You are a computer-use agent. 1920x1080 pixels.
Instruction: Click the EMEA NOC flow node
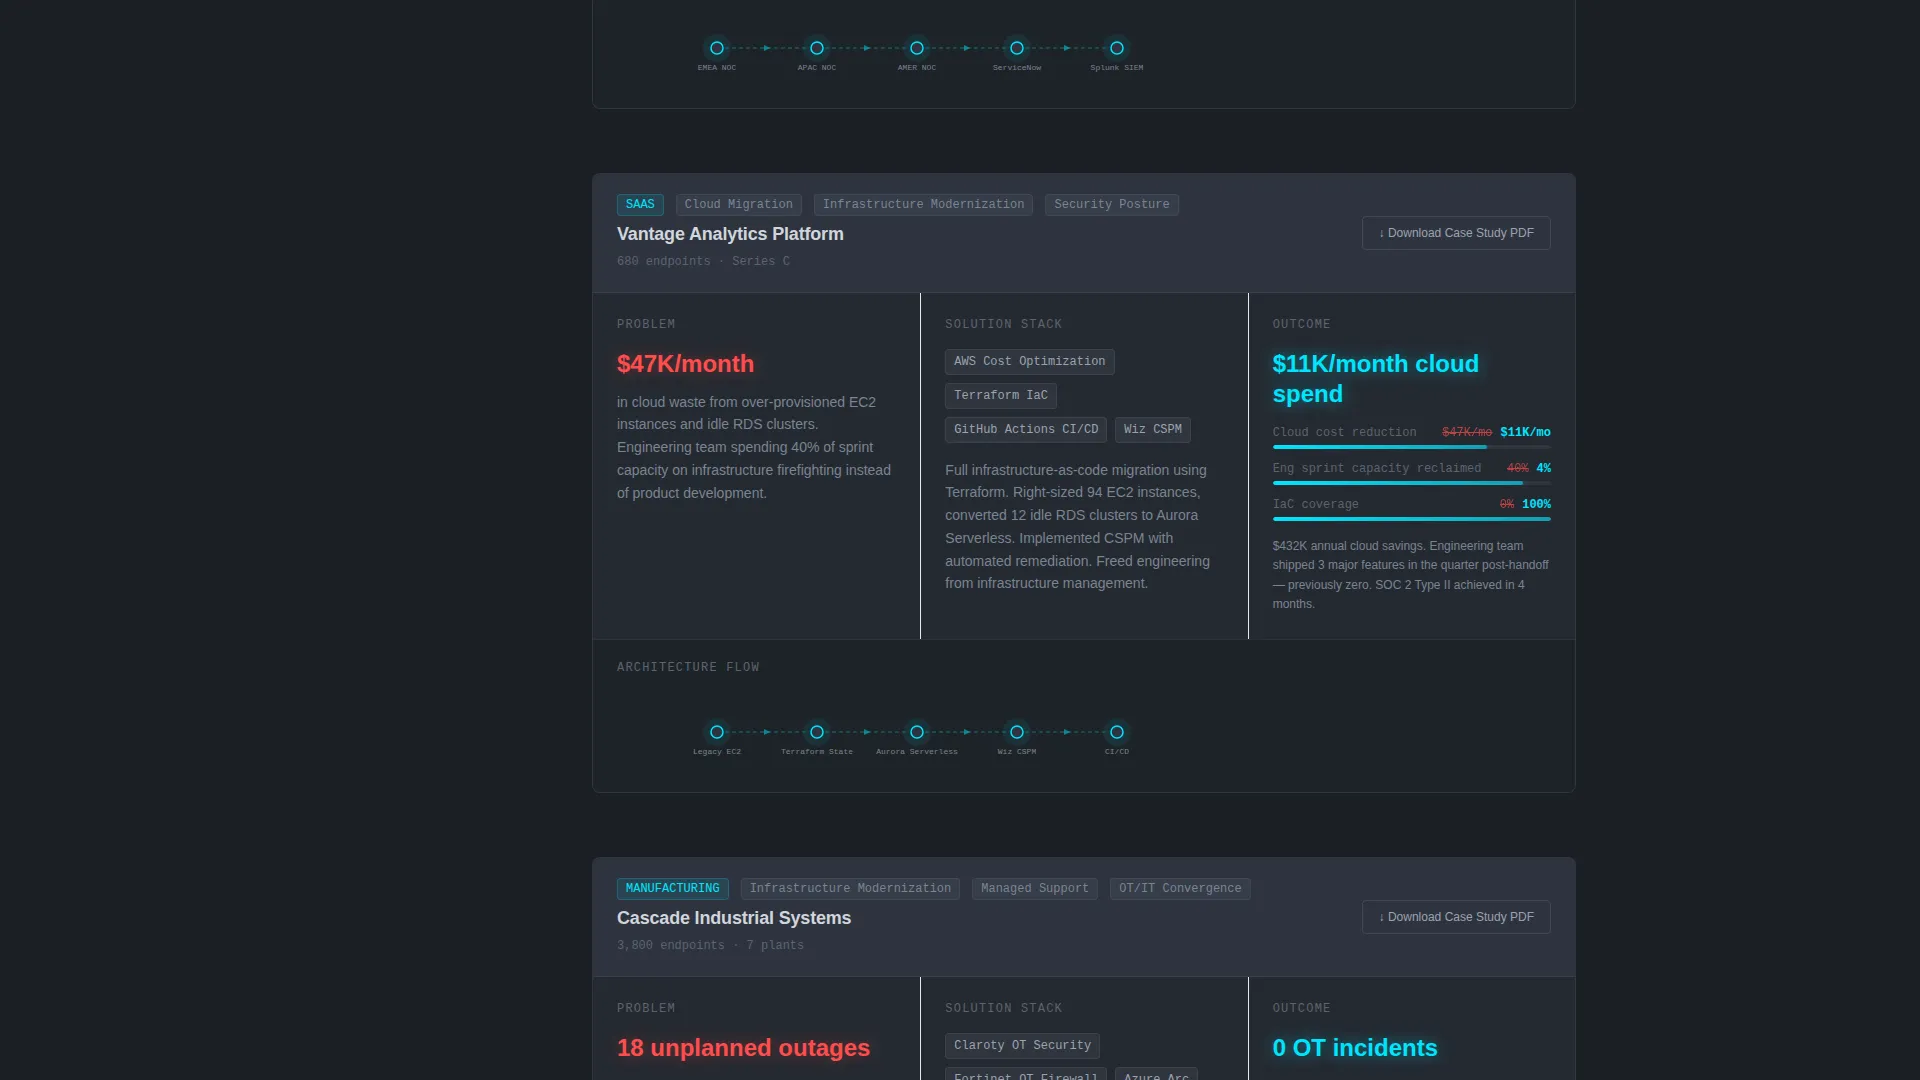coord(717,48)
